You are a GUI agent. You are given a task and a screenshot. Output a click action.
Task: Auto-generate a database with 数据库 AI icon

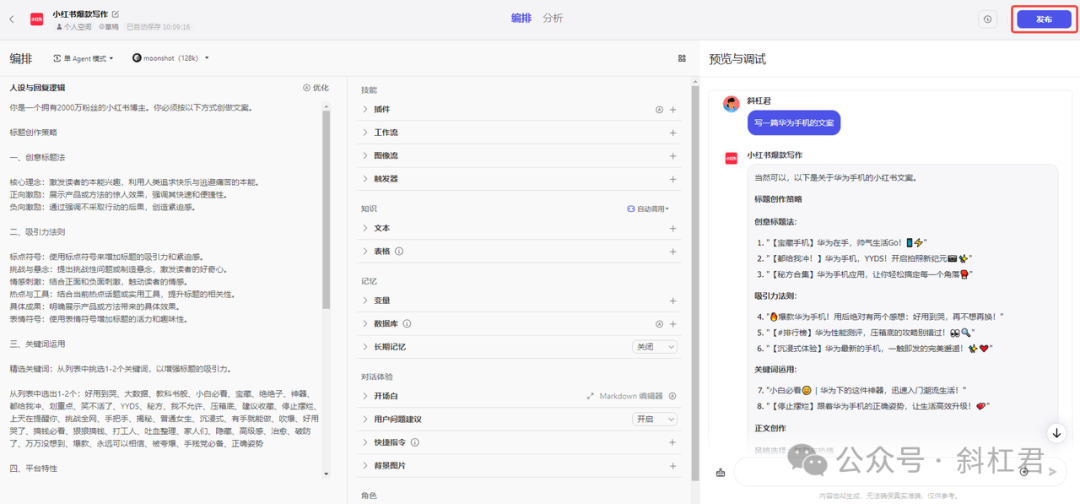pos(658,324)
